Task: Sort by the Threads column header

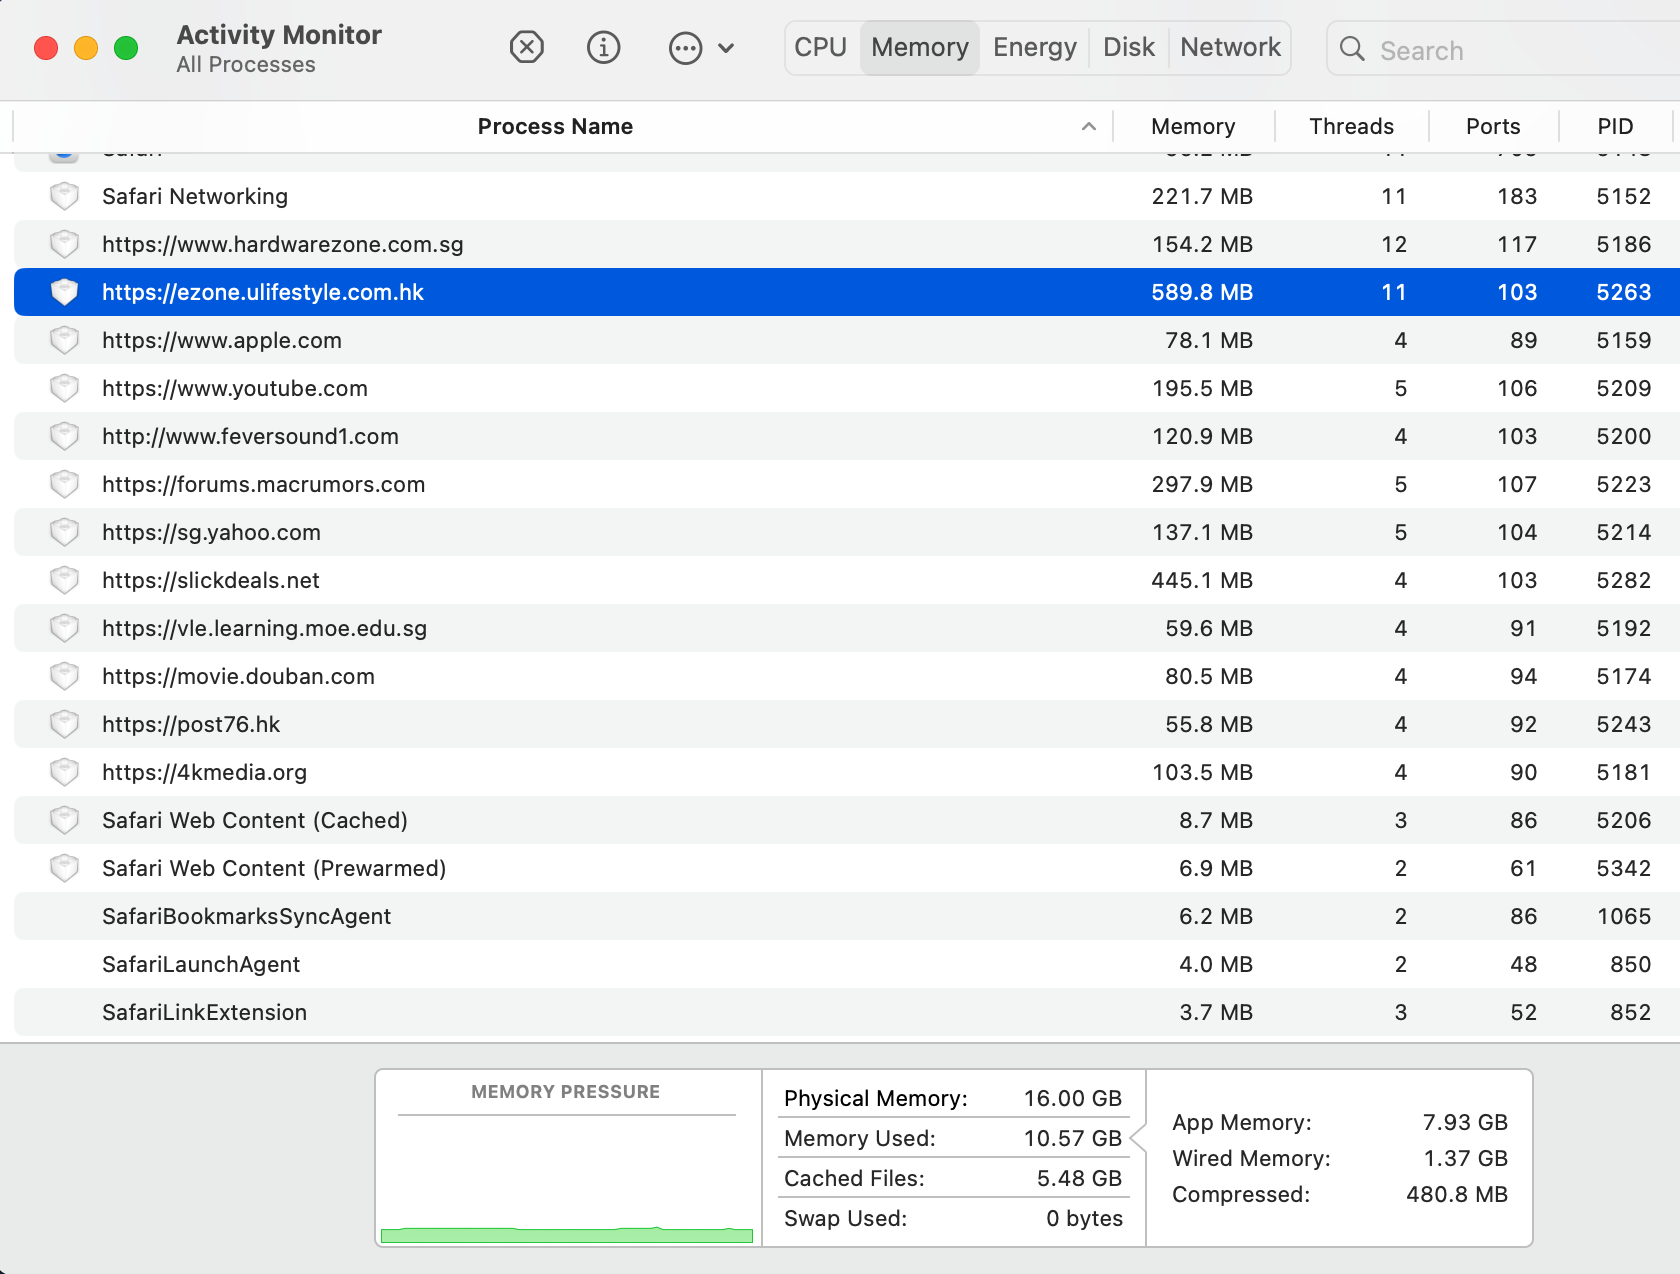Action: 1351,126
